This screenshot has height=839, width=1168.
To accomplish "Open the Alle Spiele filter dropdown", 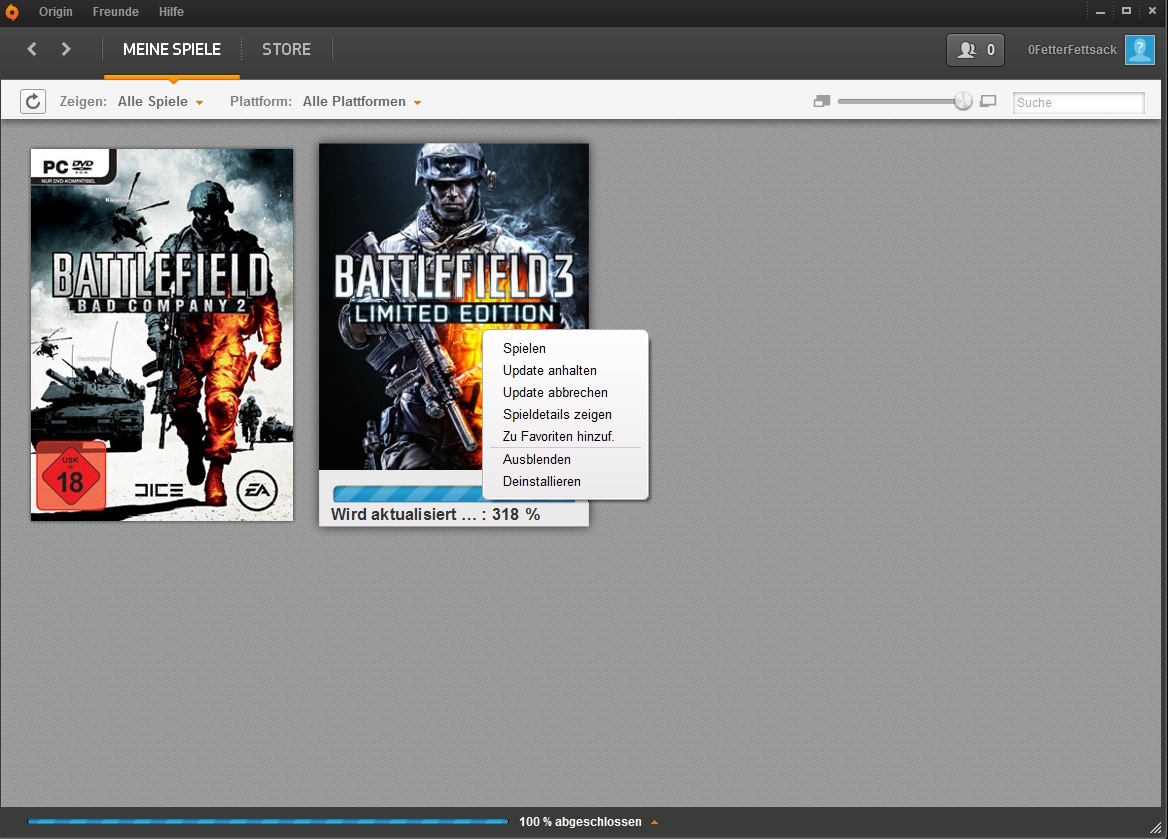I will click(160, 101).
